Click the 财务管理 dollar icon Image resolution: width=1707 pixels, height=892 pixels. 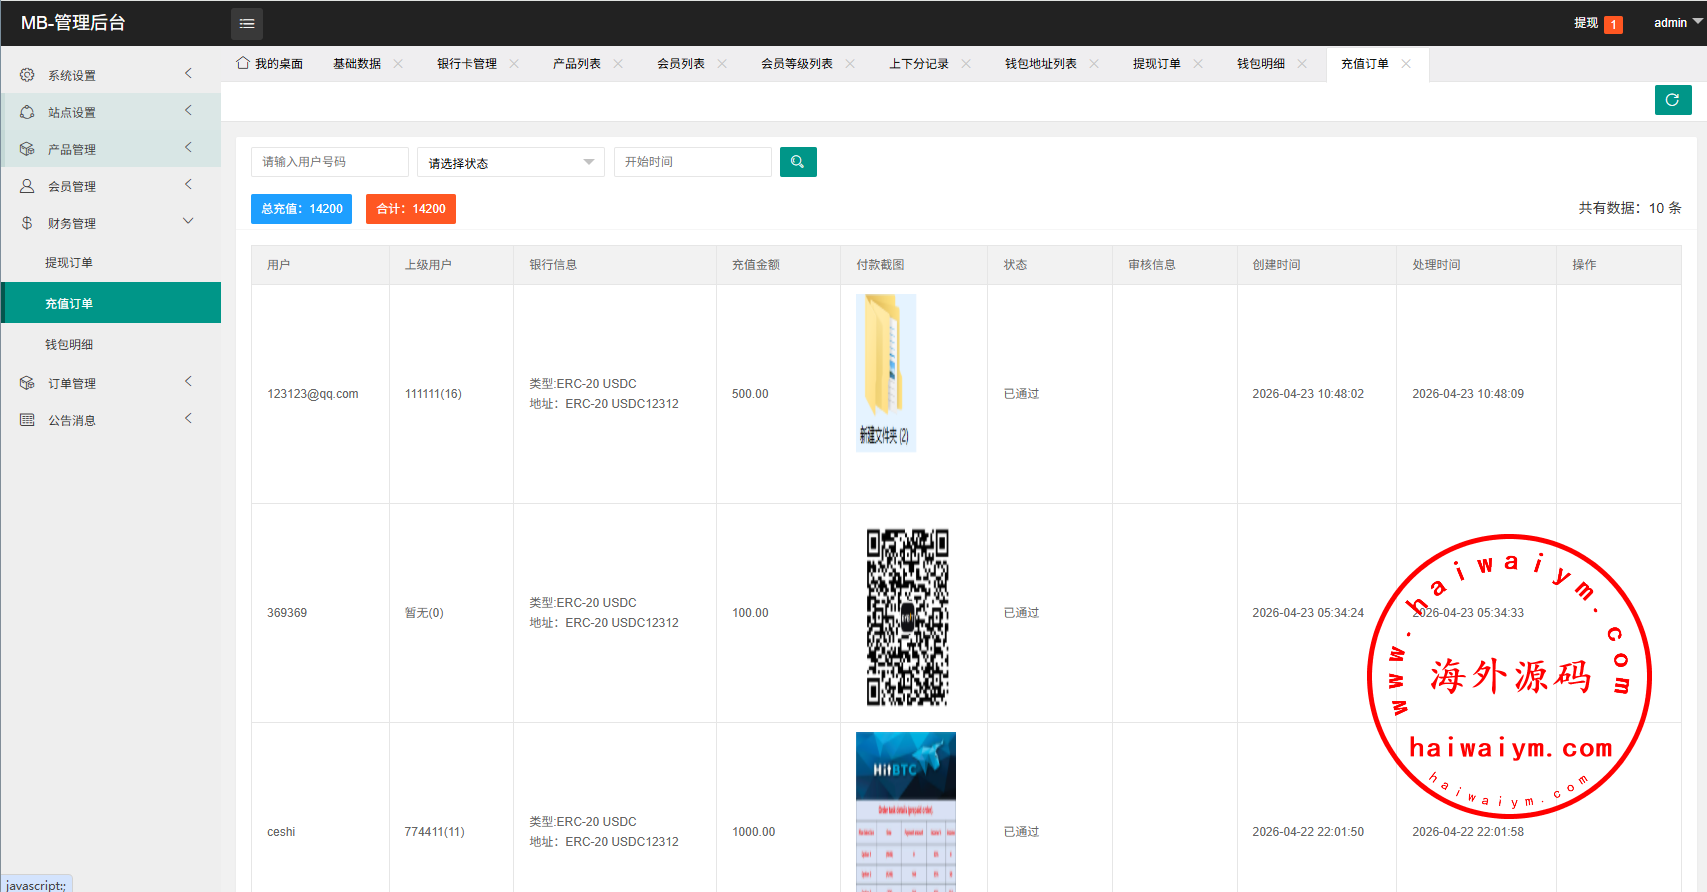tap(27, 223)
